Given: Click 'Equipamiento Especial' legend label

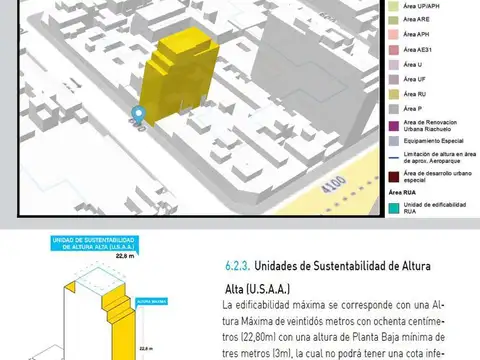Looking at the screenshot, I should pos(433,141).
